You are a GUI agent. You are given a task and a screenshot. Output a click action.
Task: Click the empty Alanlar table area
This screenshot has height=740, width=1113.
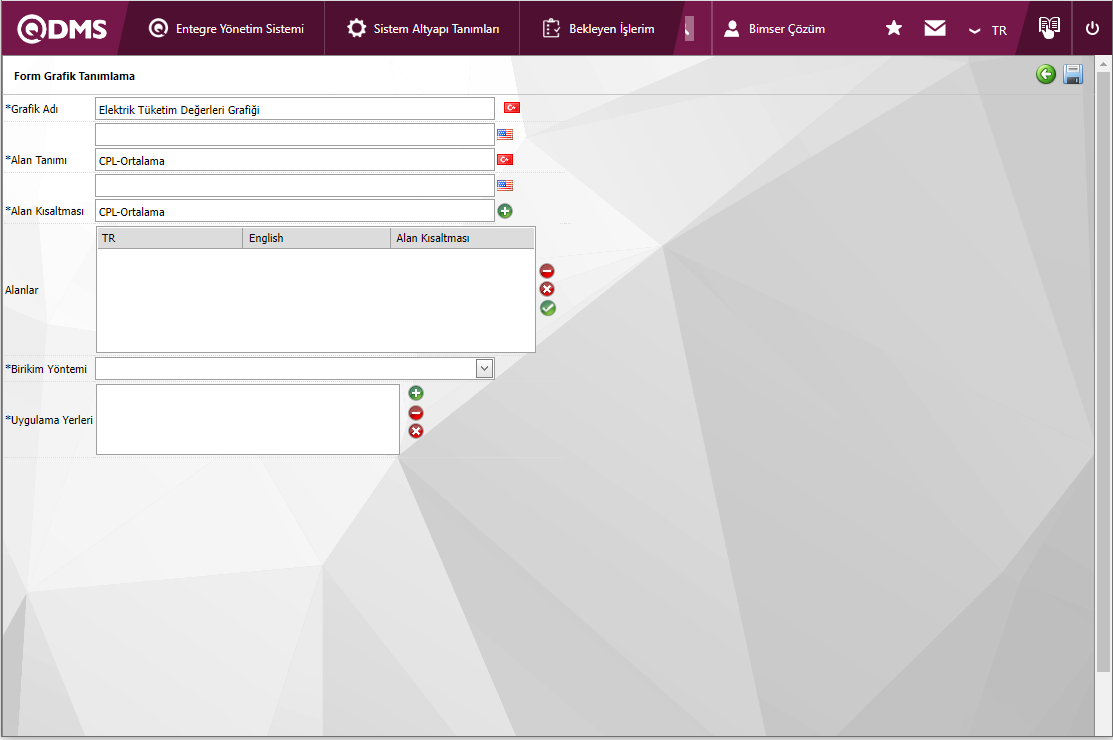[316, 299]
